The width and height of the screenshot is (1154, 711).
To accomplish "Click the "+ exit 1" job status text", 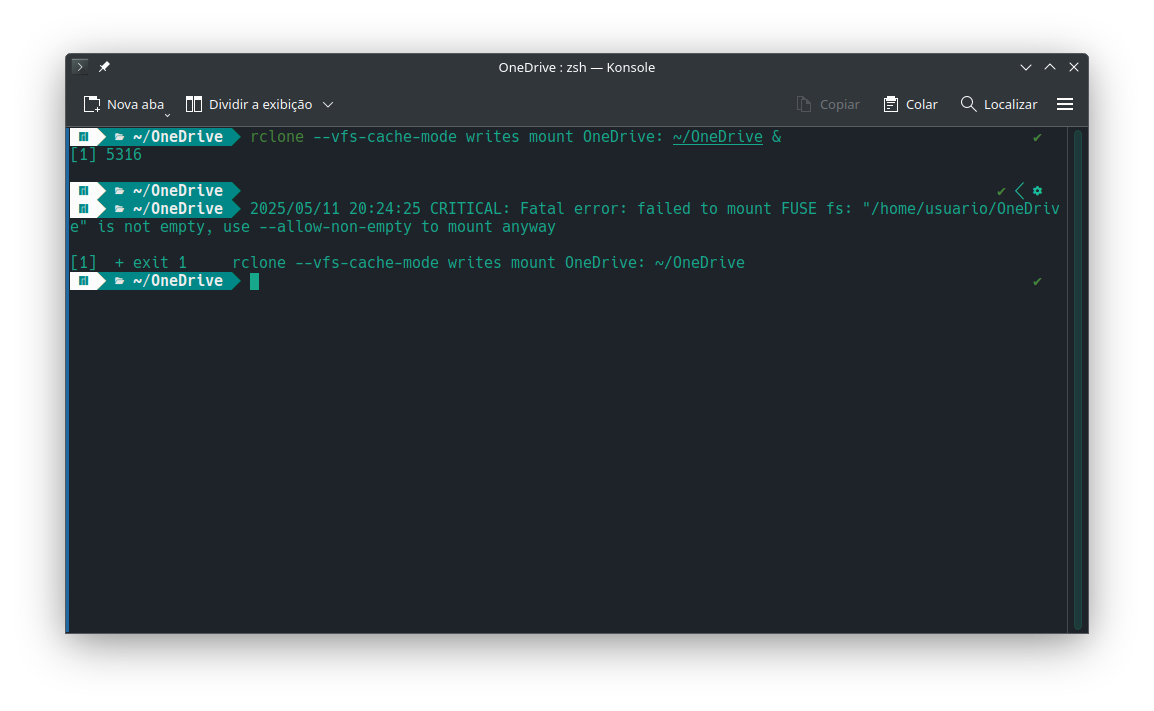I will [151, 263].
